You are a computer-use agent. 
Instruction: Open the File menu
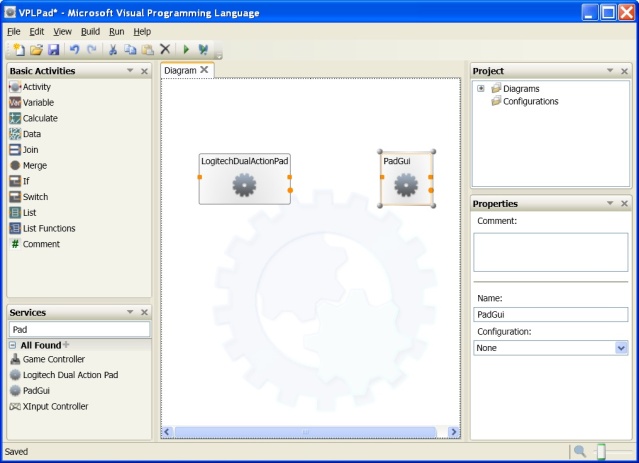tap(13, 31)
